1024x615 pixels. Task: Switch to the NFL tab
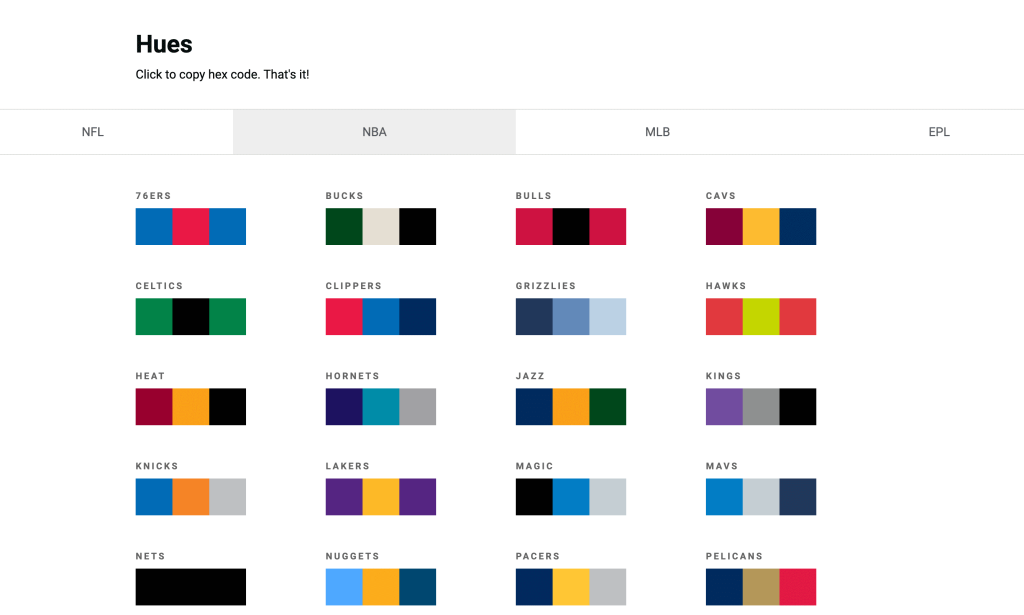point(93,132)
